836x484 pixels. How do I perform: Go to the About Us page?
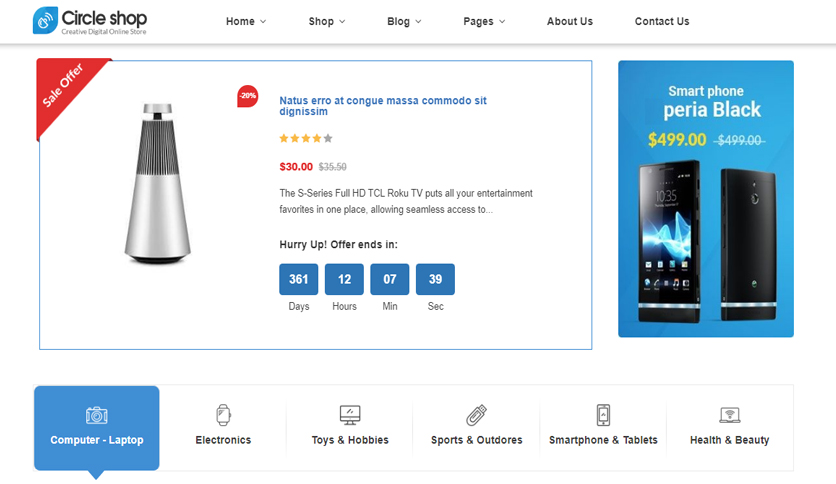point(569,21)
